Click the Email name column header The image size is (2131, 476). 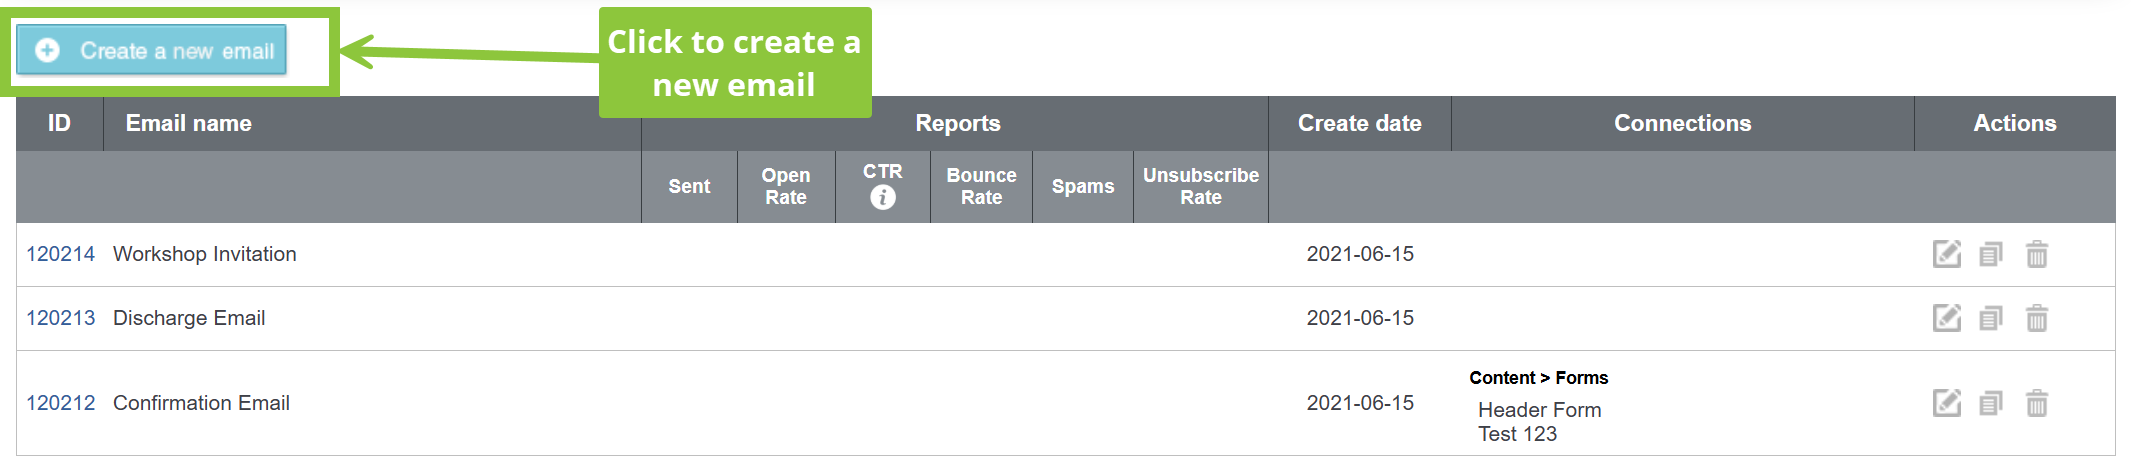point(189,123)
